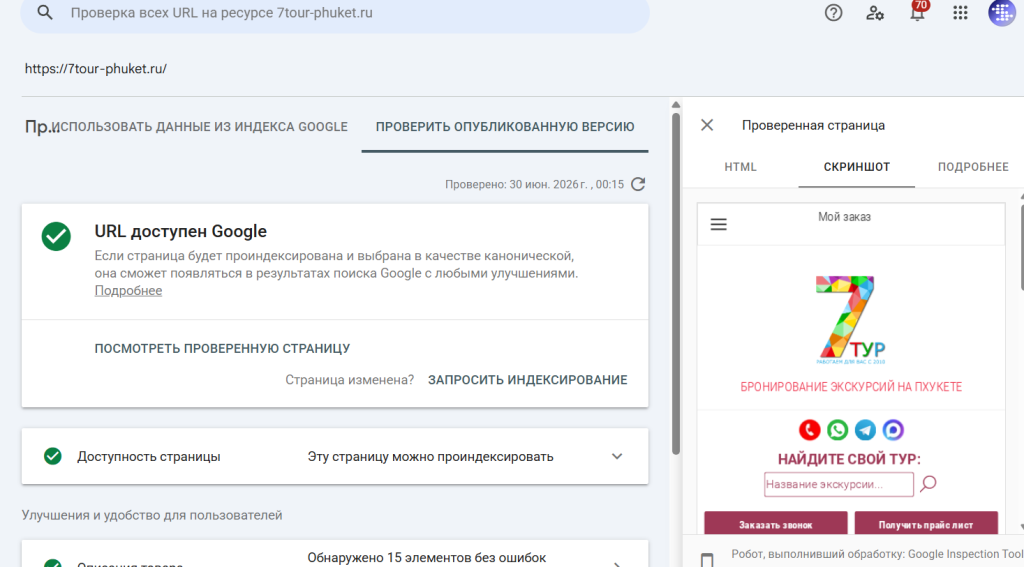Open the Google apps grid
The image size is (1024, 567).
960,12
